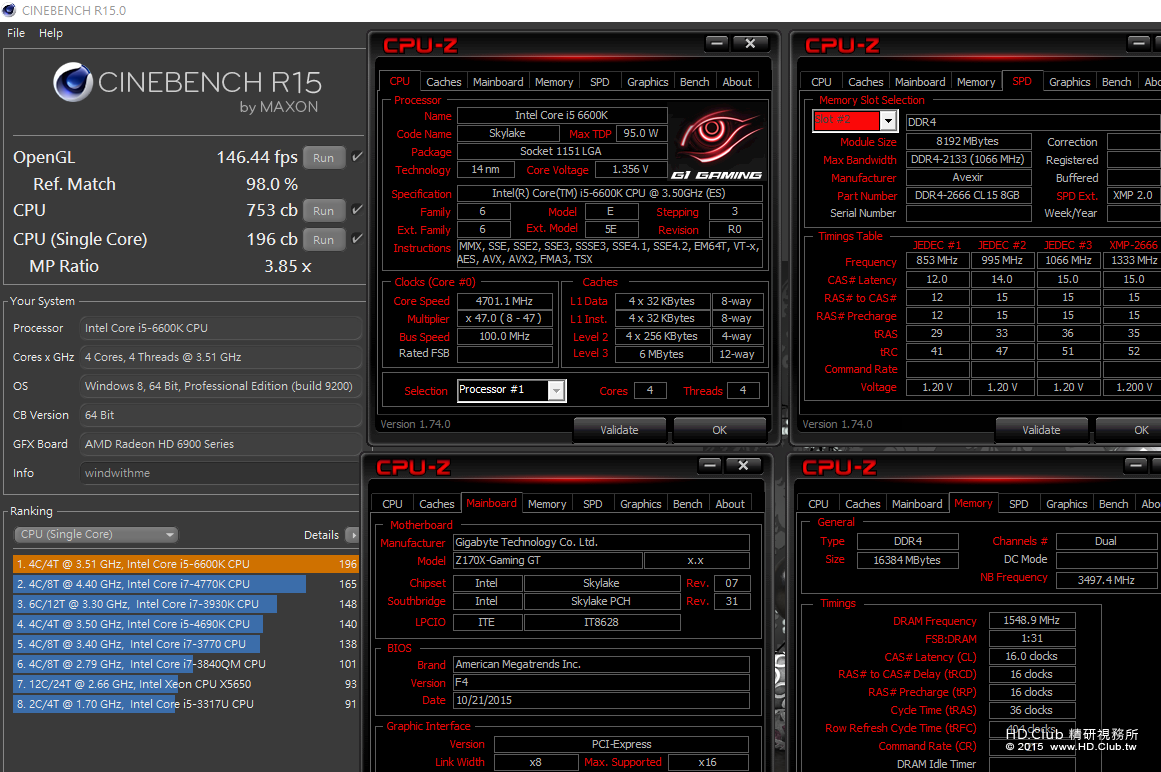Select Mainboard tab in SPD window
The width and height of the screenshot is (1161, 772).
[920, 82]
